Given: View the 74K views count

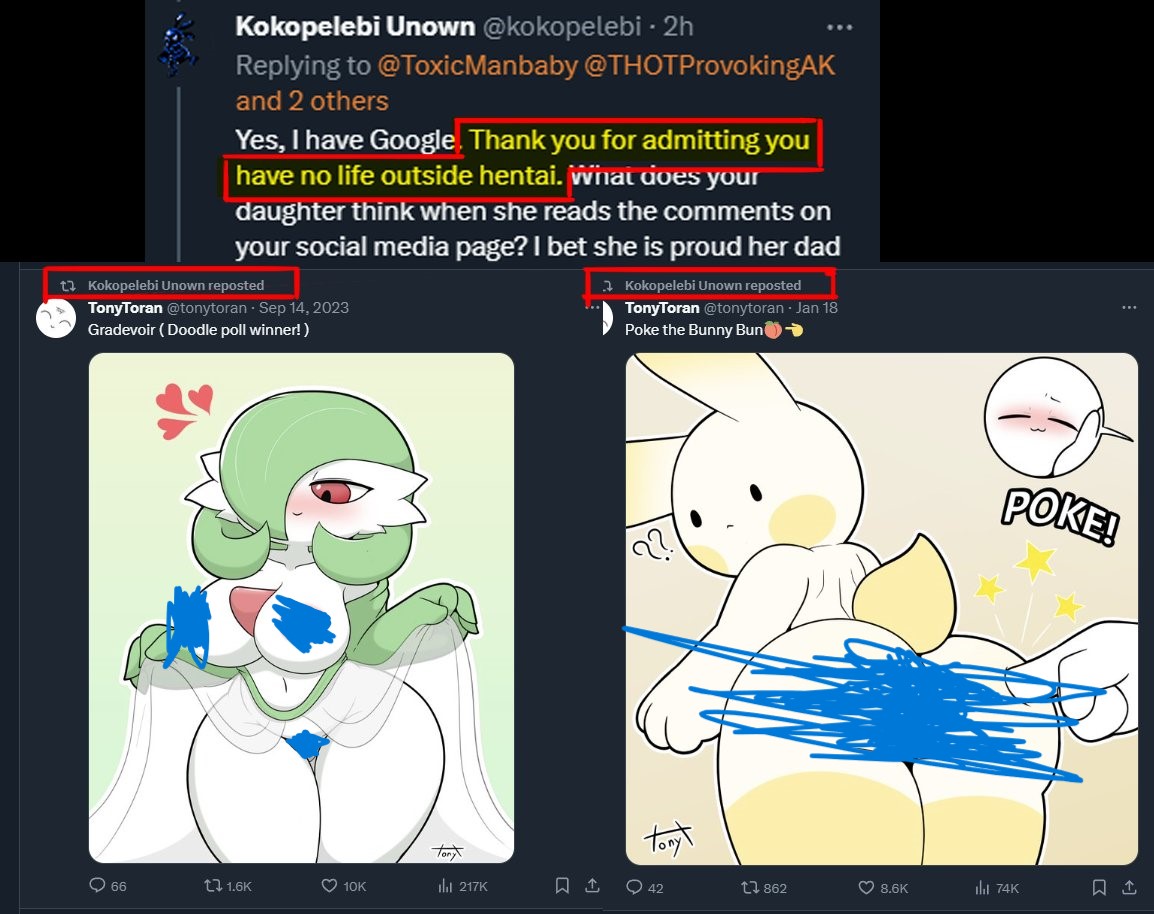Looking at the screenshot, I should (x=997, y=887).
